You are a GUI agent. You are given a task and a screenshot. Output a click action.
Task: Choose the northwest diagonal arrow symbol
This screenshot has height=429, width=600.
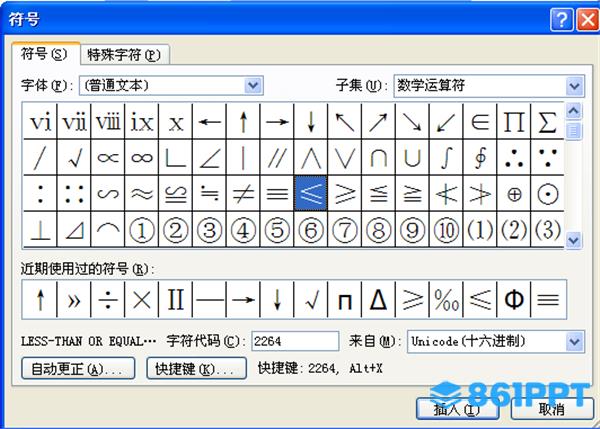pyautogui.click(x=344, y=122)
